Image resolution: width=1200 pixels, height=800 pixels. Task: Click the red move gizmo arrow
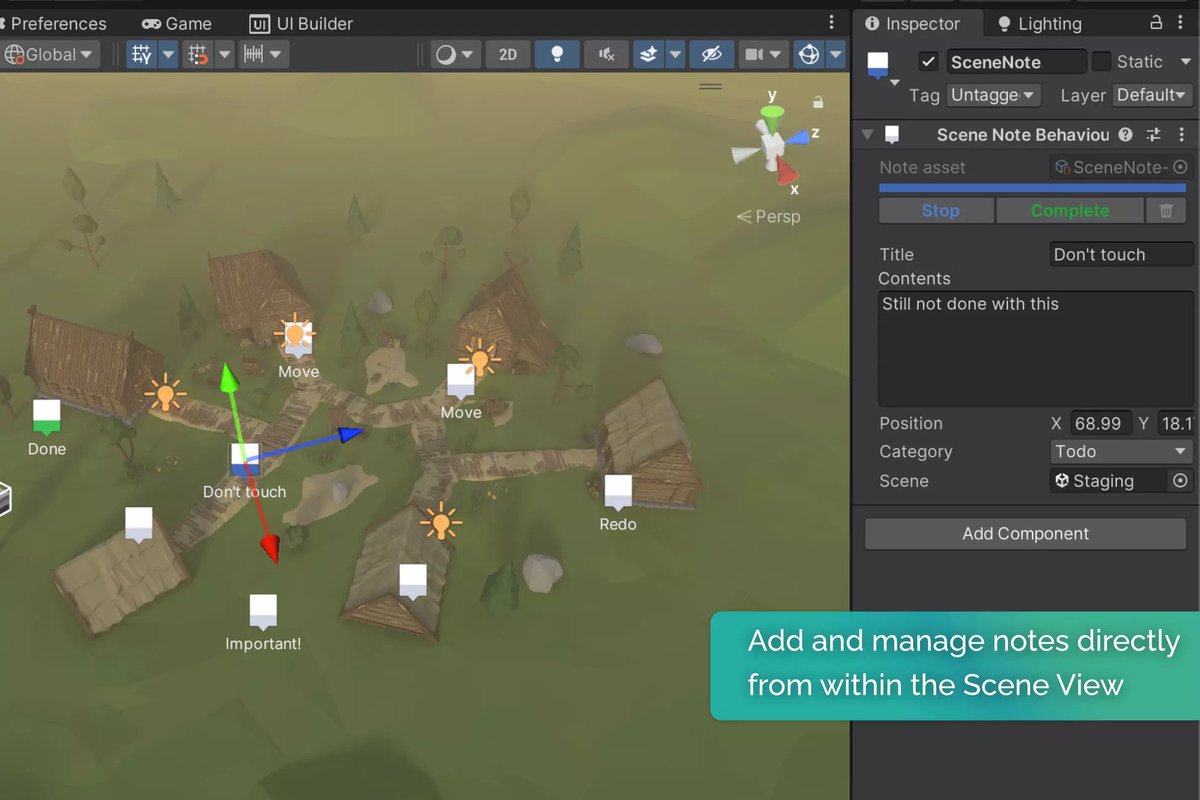[270, 547]
